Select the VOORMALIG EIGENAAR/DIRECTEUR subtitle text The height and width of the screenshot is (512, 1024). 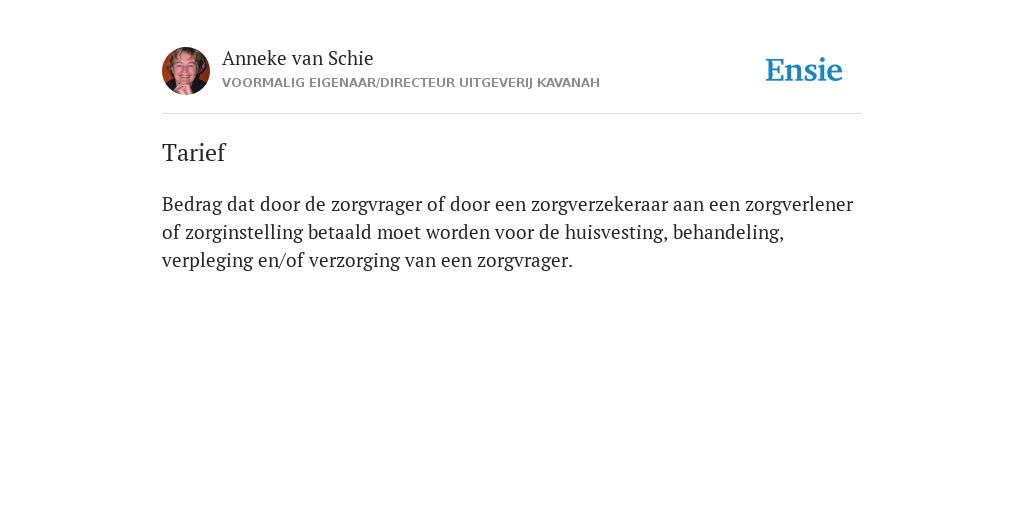(338, 83)
